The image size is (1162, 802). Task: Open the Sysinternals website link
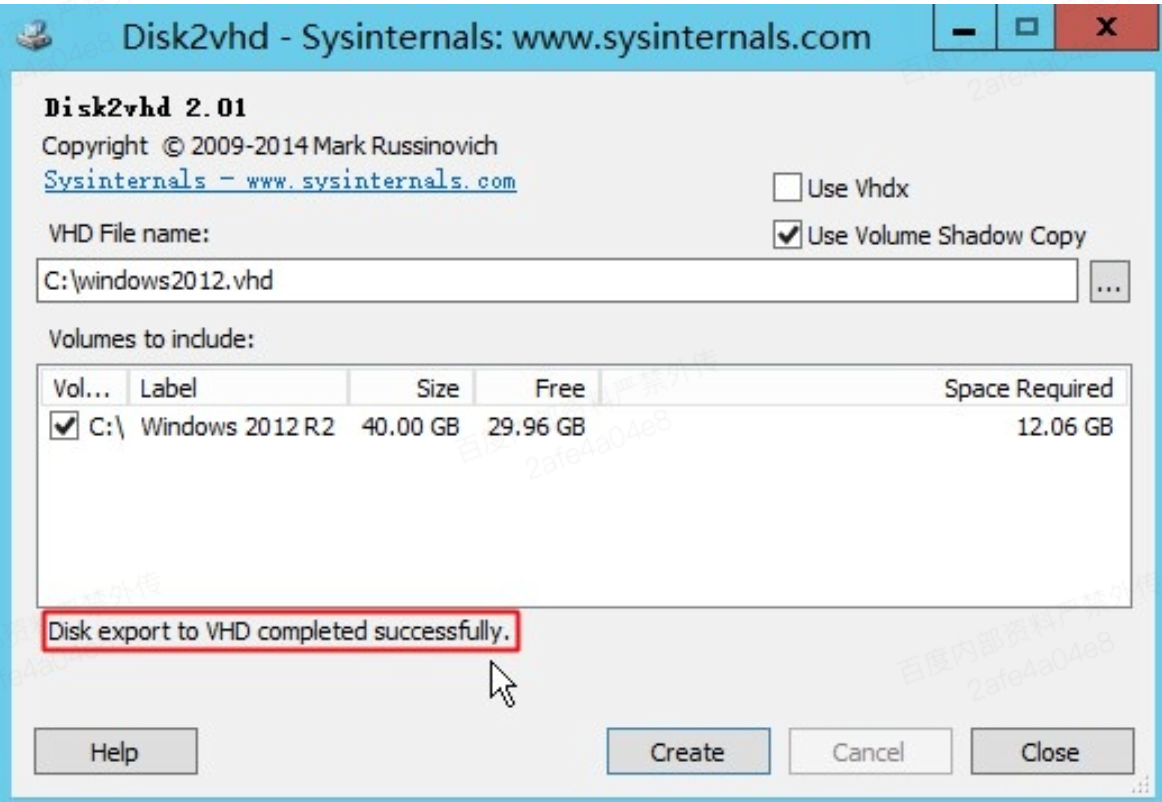279,182
